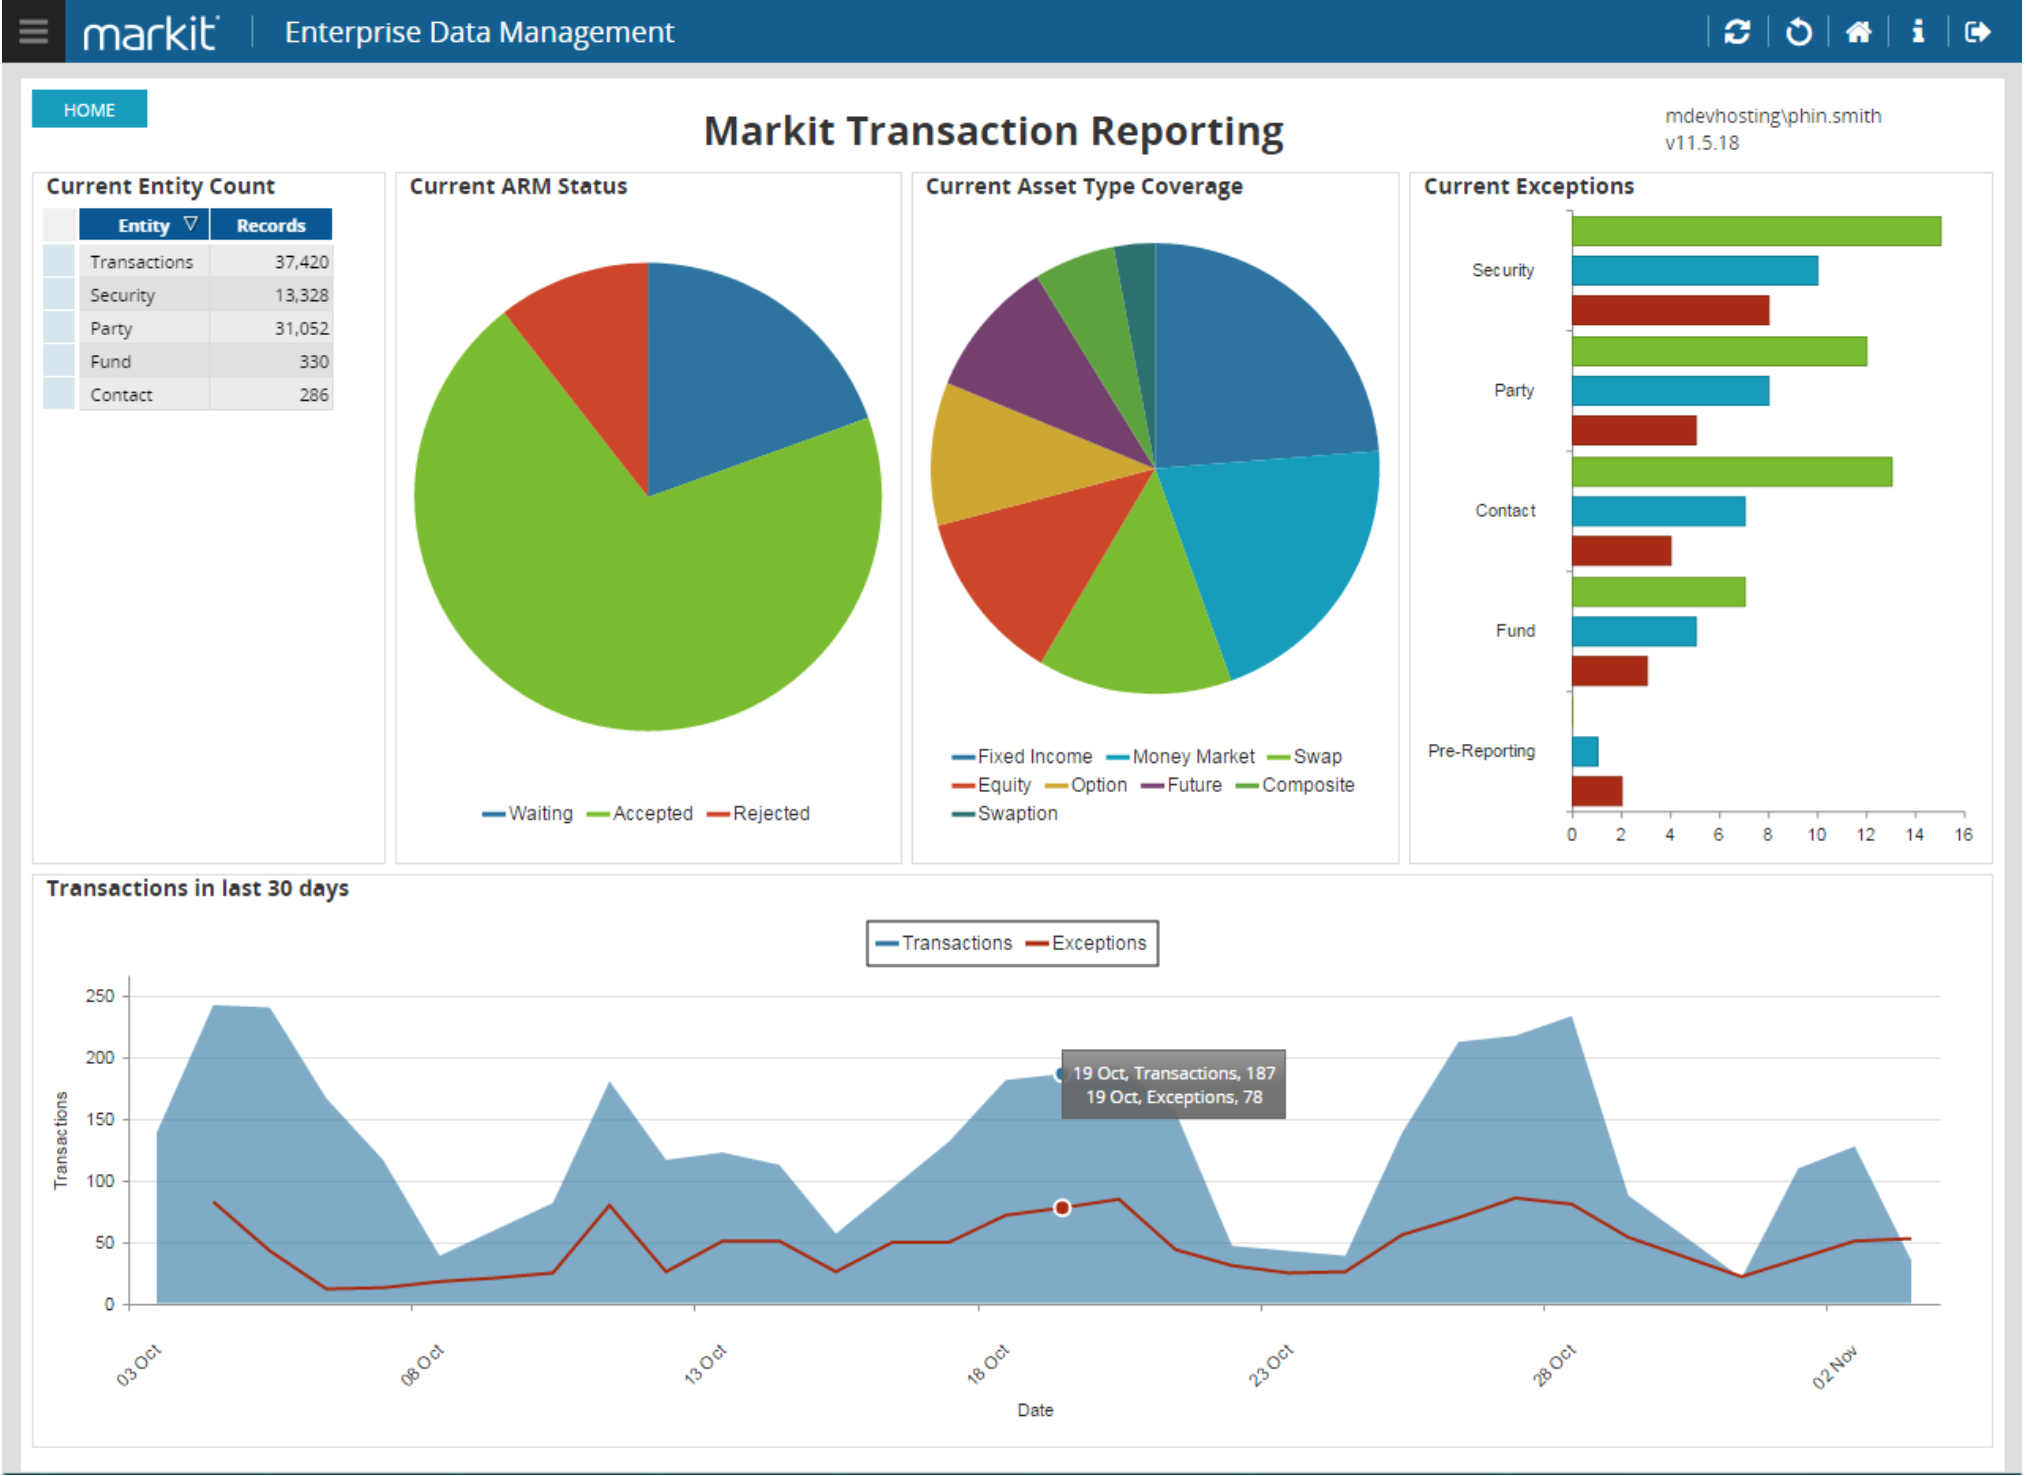This screenshot has height=1476, width=2026.
Task: Open the info icon
Action: point(1917,32)
